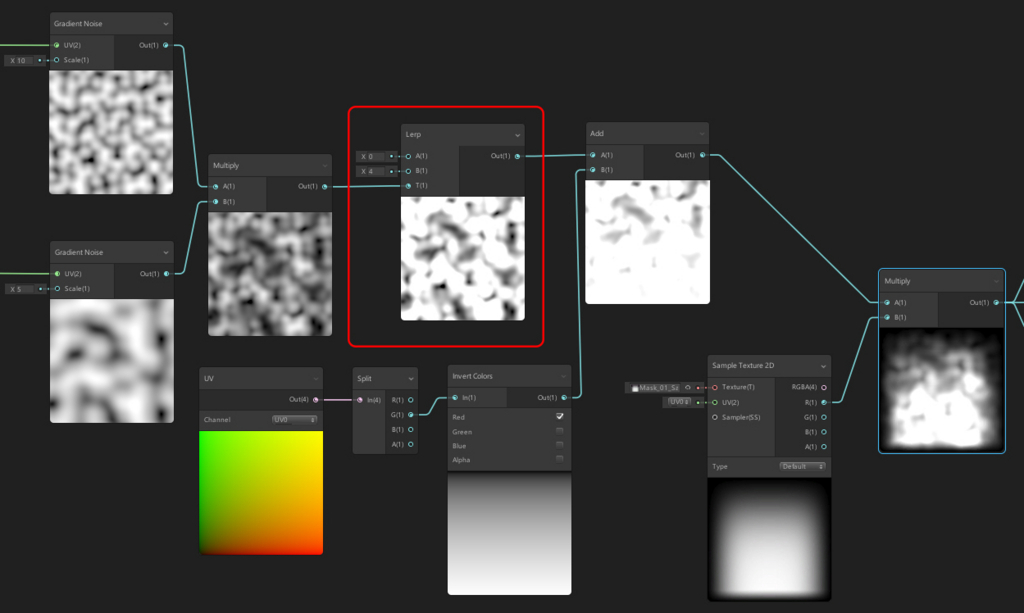The width and height of the screenshot is (1024, 613).
Task: Click Out(1) port of the blue-outlined Multiply node
Action: (996, 302)
